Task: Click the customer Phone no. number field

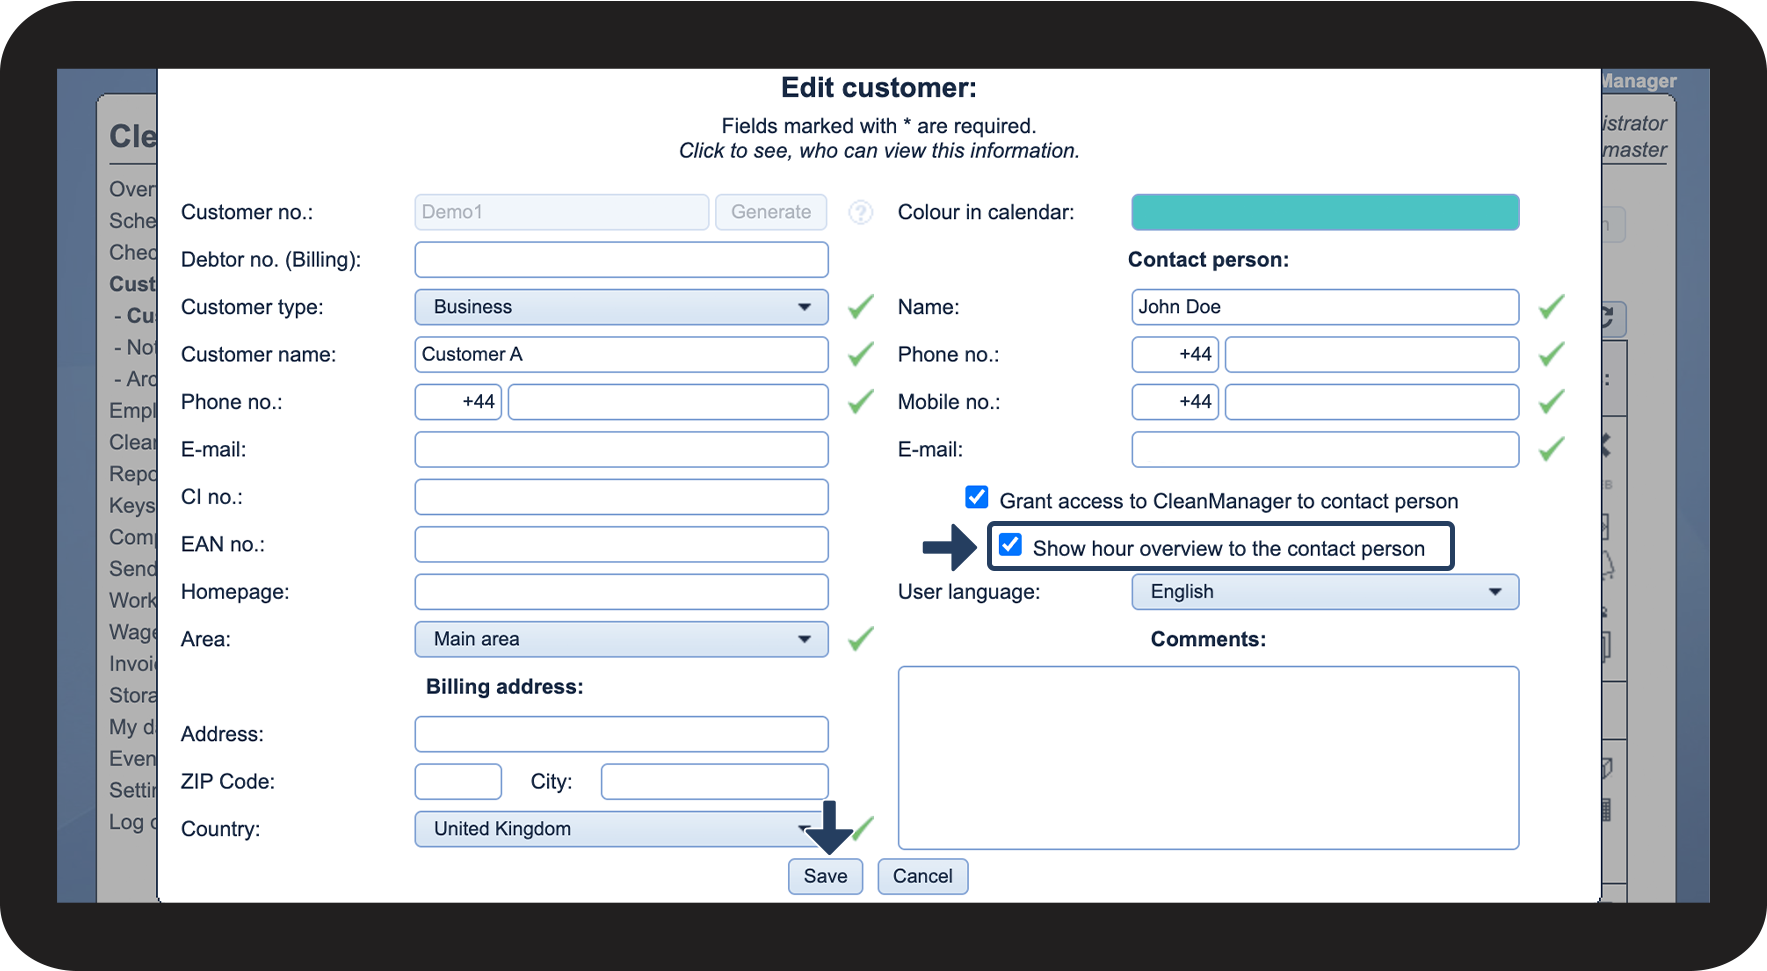Action: [x=668, y=402]
